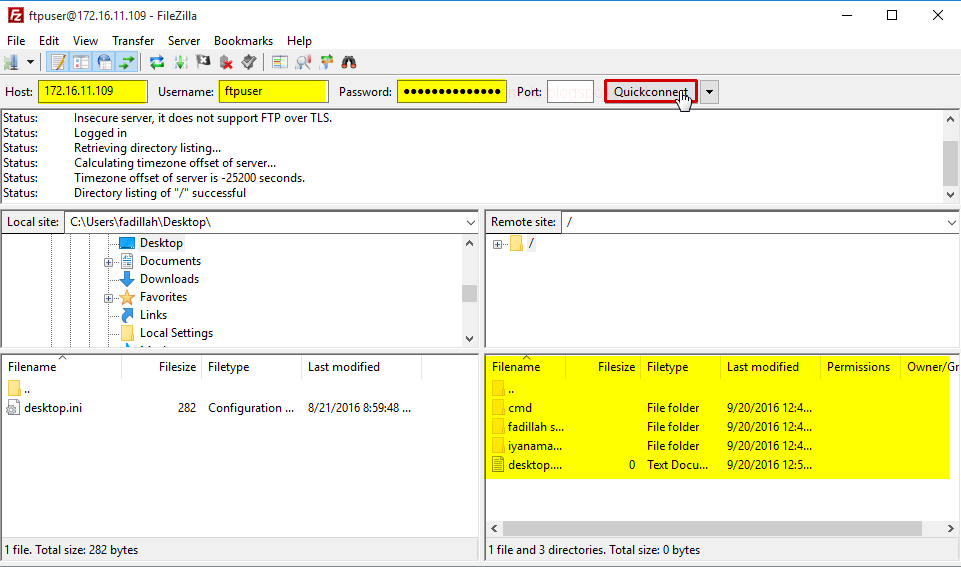This screenshot has width=961, height=567.
Task: Click the FileZilla title bar logo
Action: 16,15
